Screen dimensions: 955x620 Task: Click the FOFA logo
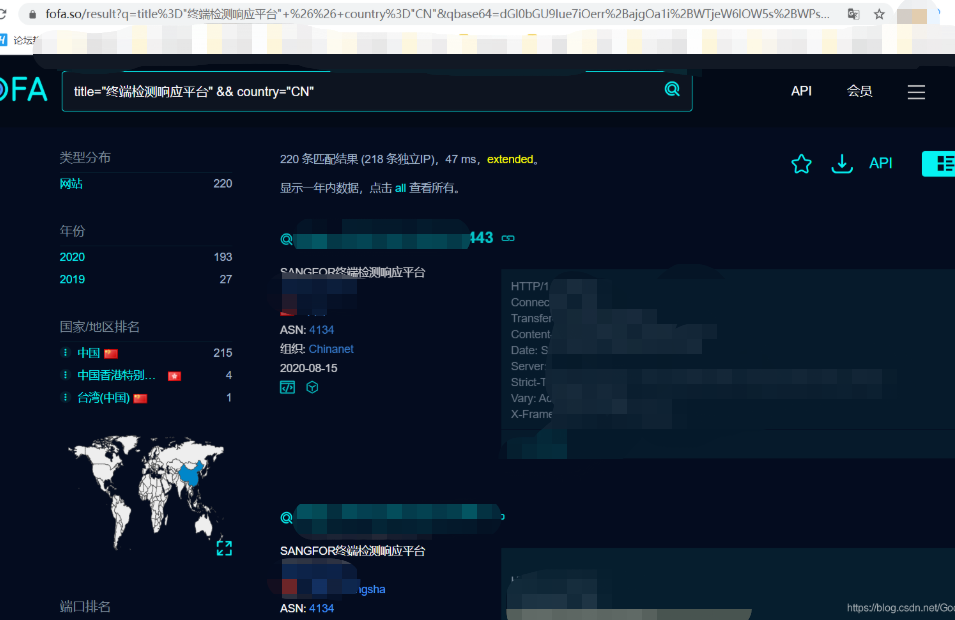coord(23,90)
